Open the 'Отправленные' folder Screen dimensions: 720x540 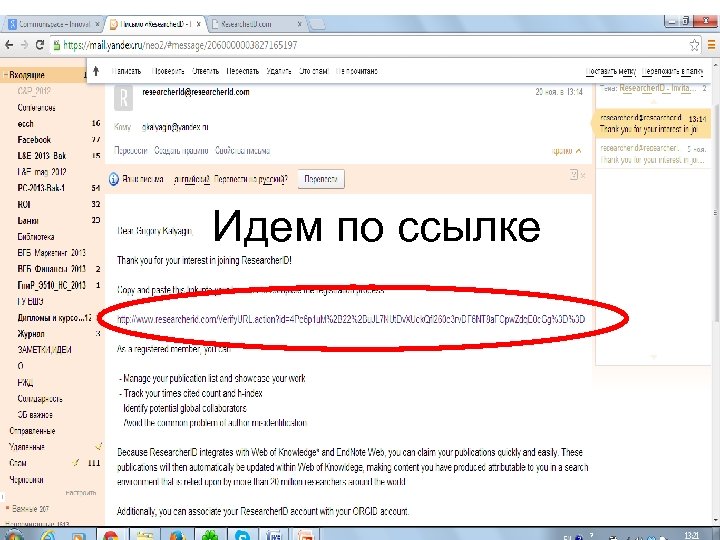(32, 431)
